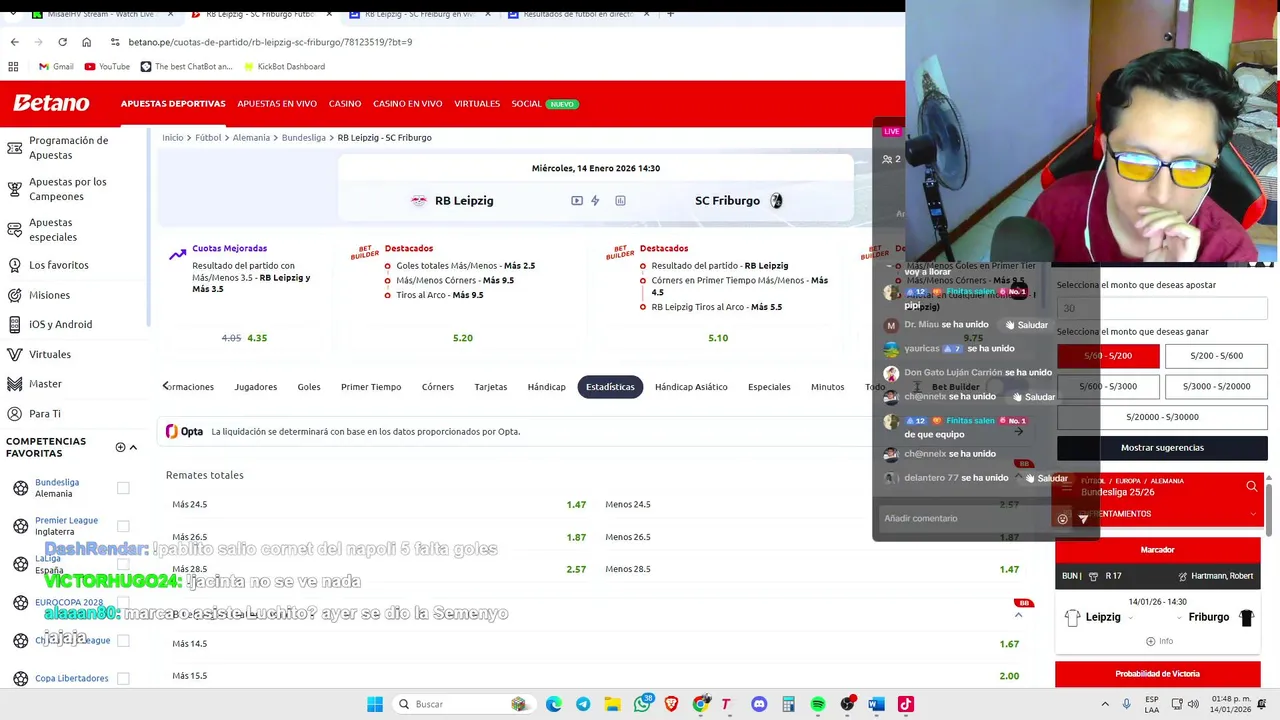The height and width of the screenshot is (720, 1280).
Task: Send comment with the paper plane icon
Action: 1083,519
